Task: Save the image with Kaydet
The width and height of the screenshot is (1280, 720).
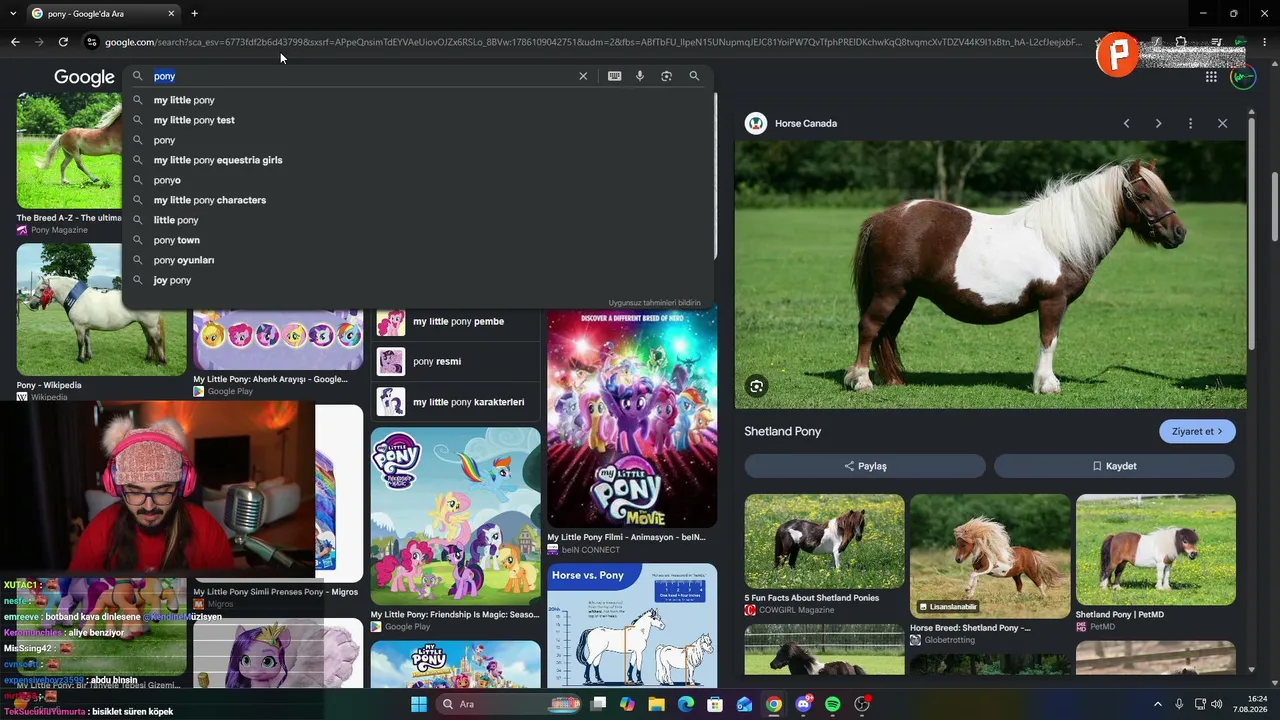Action: pos(1114,466)
